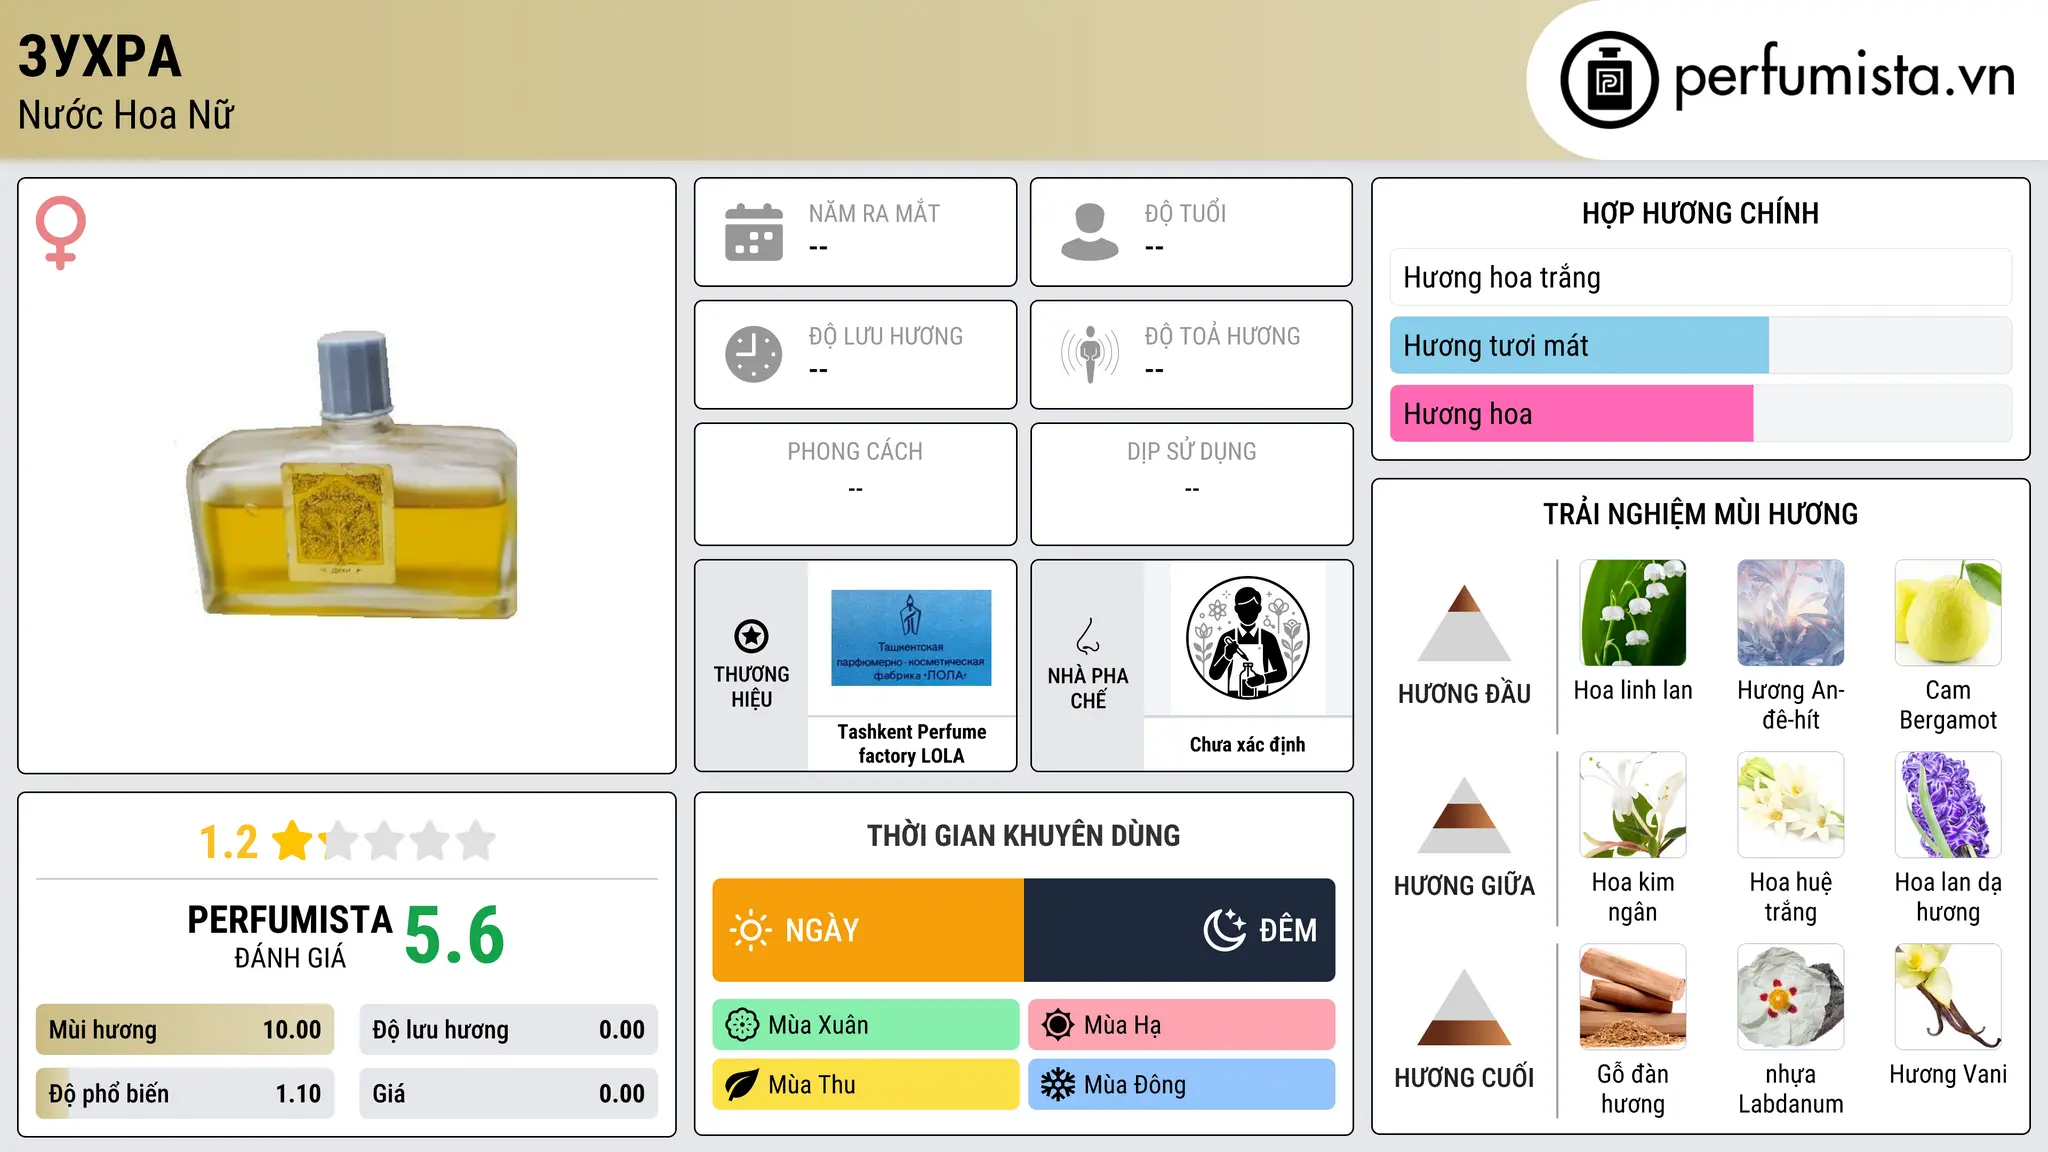
Task: Click the snowflake icon for Mùa Đông
Action: click(x=1058, y=1085)
